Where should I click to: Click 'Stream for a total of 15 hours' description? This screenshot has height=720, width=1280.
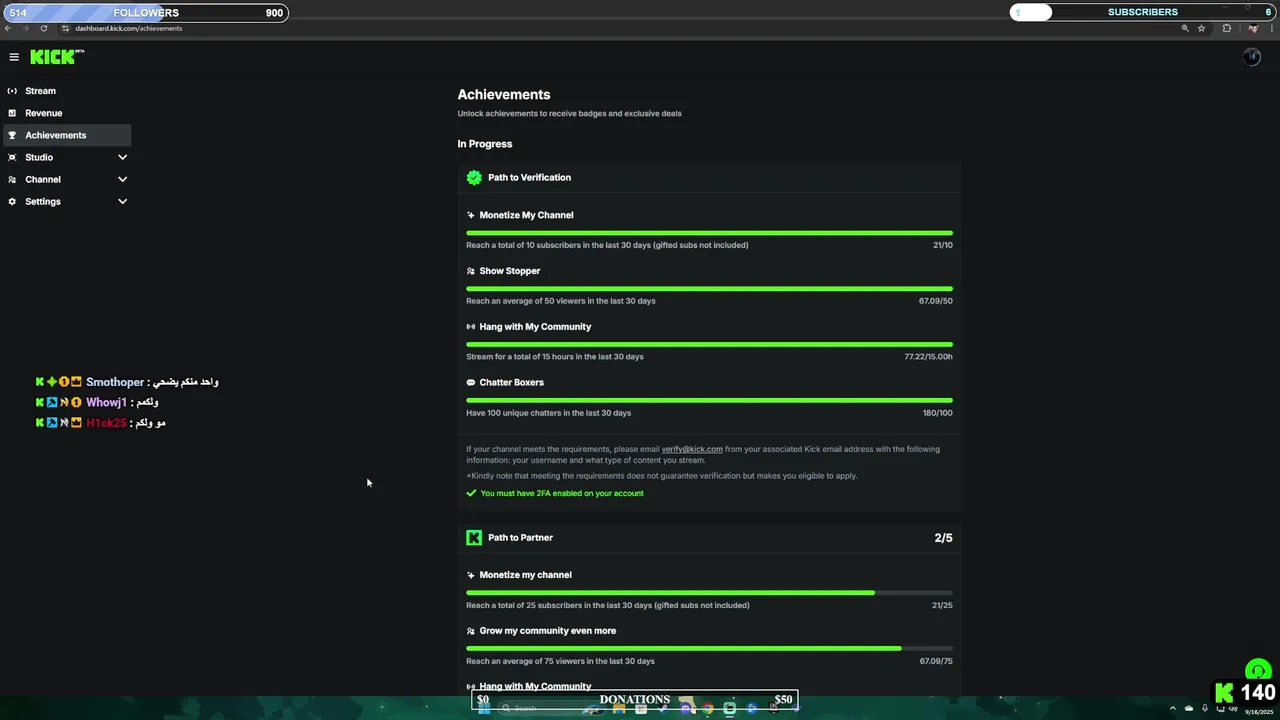coord(555,357)
